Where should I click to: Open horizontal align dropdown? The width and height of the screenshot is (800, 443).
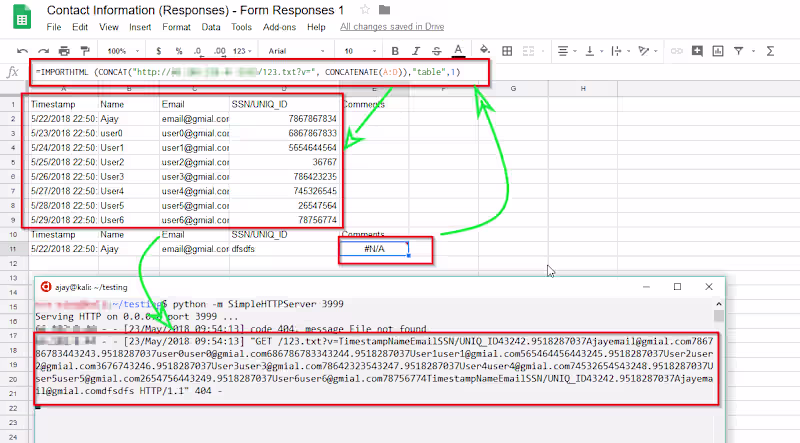[567, 51]
